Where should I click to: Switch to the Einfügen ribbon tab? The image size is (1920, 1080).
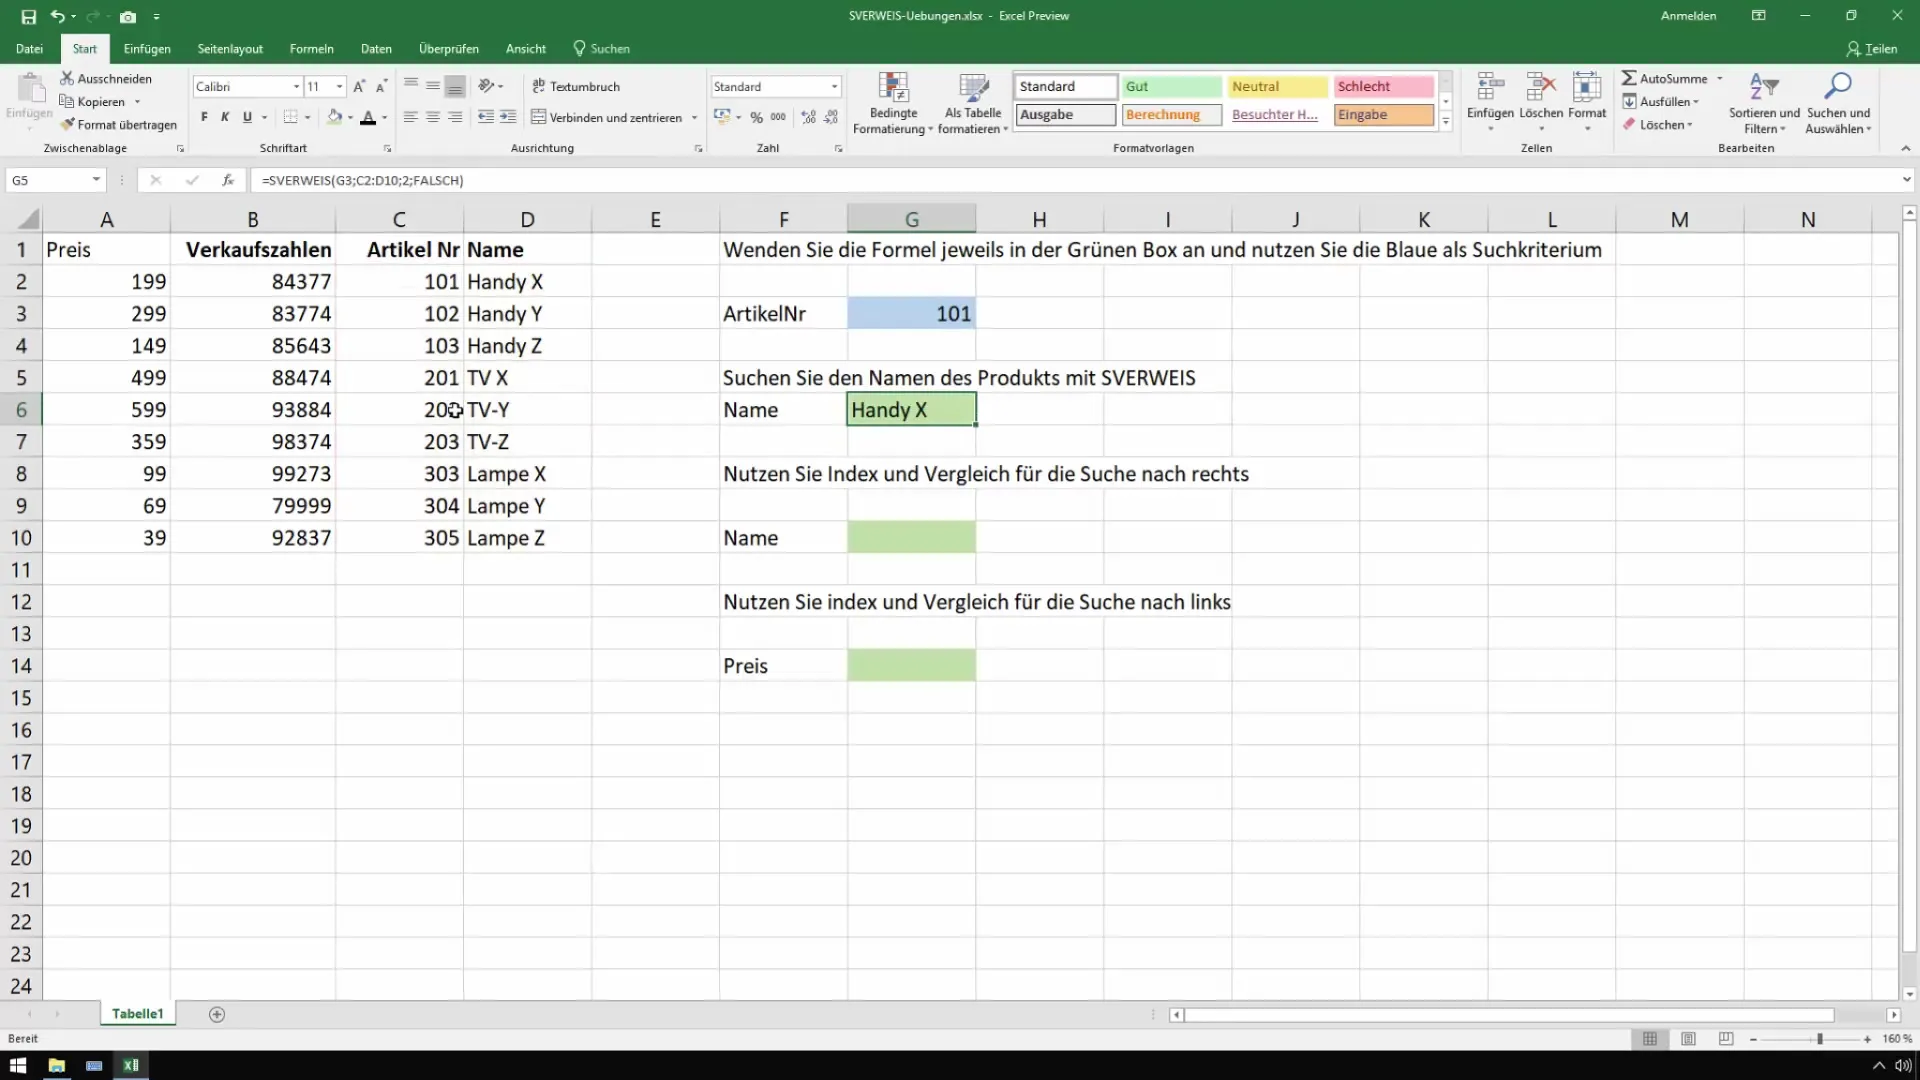click(147, 48)
